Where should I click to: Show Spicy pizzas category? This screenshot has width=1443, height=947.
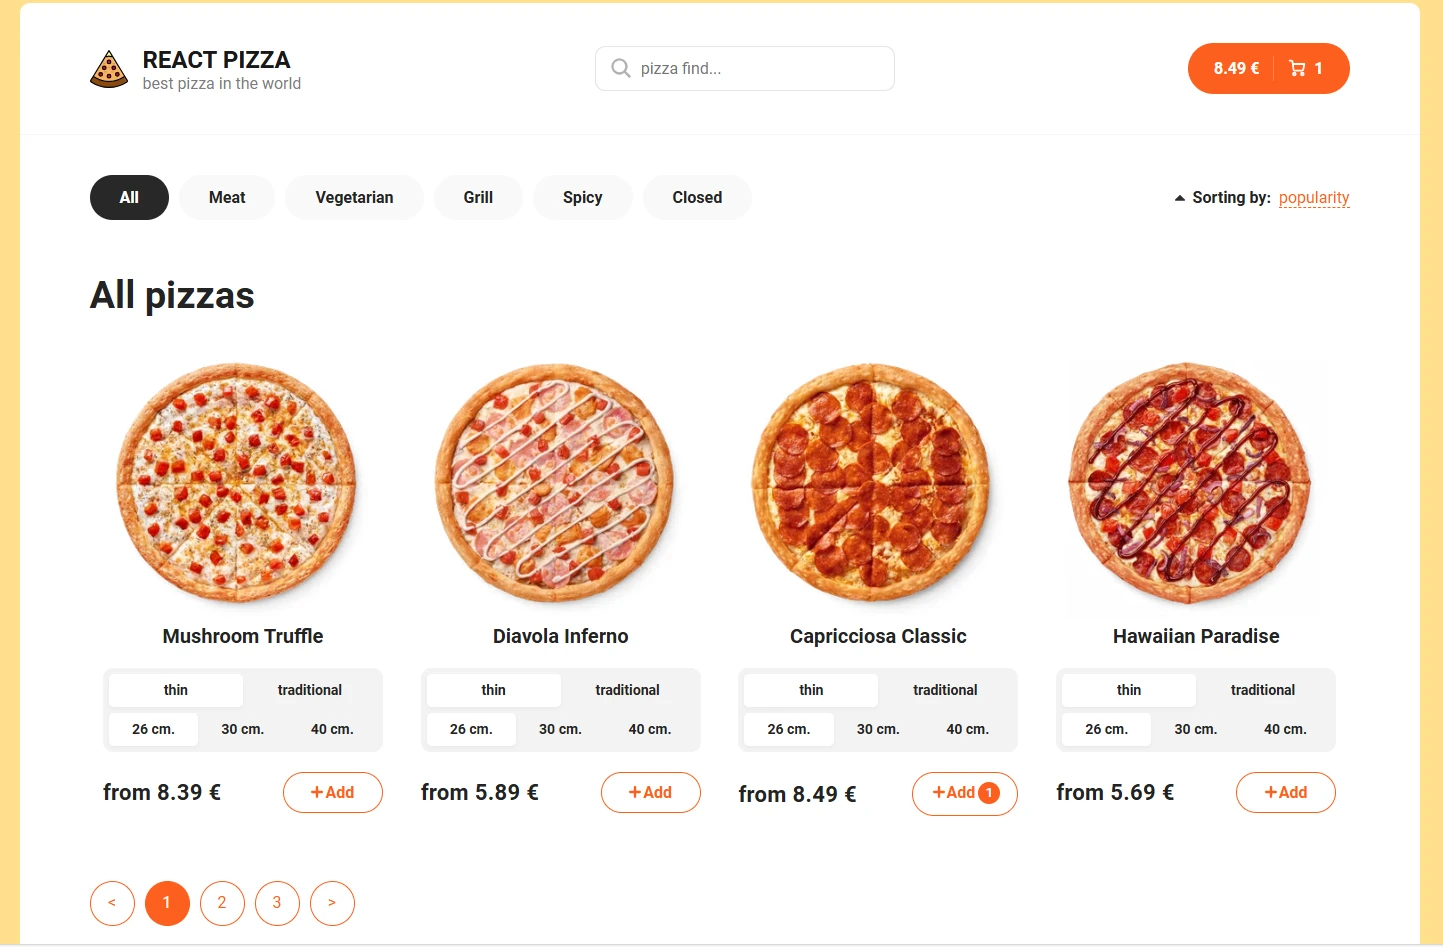point(582,198)
